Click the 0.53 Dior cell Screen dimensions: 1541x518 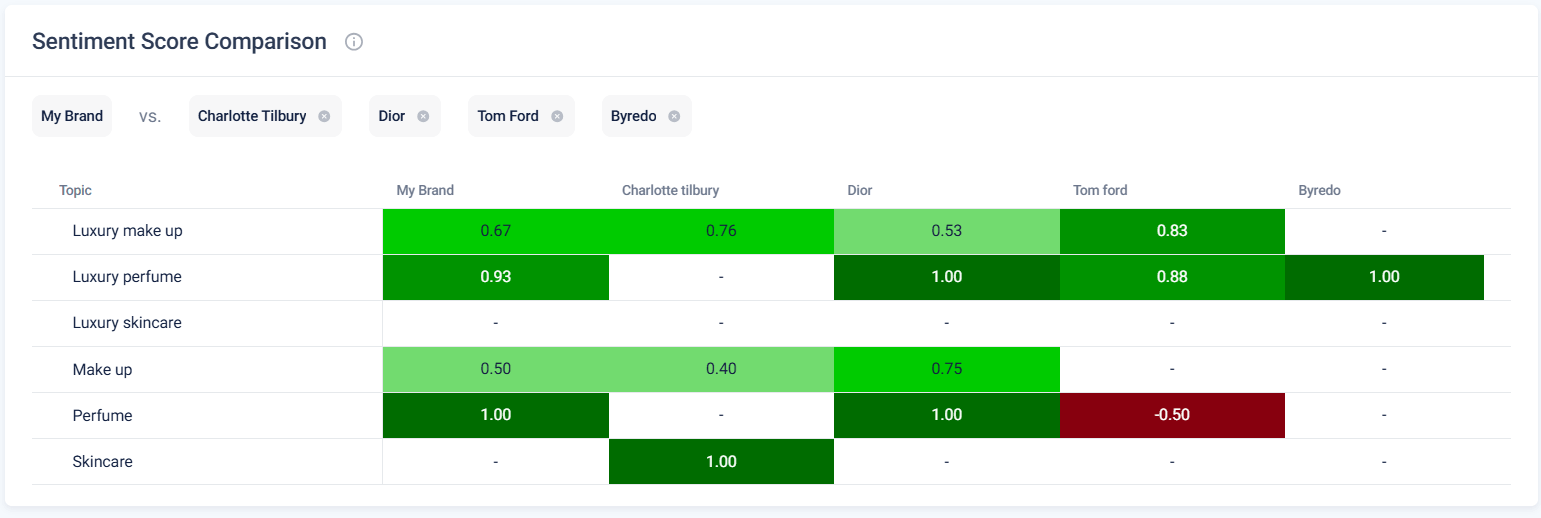(x=946, y=231)
